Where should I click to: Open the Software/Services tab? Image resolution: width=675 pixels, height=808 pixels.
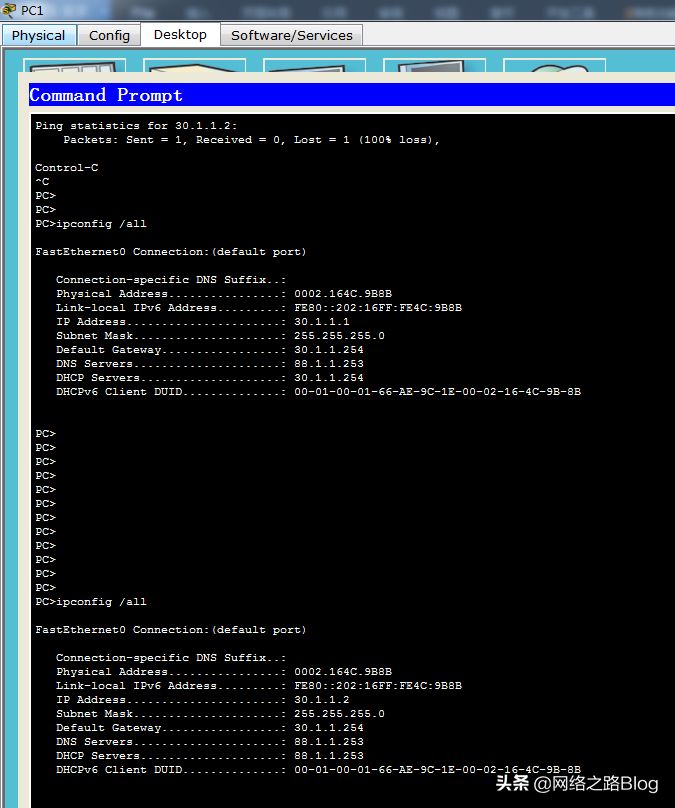pyautogui.click(x=292, y=35)
